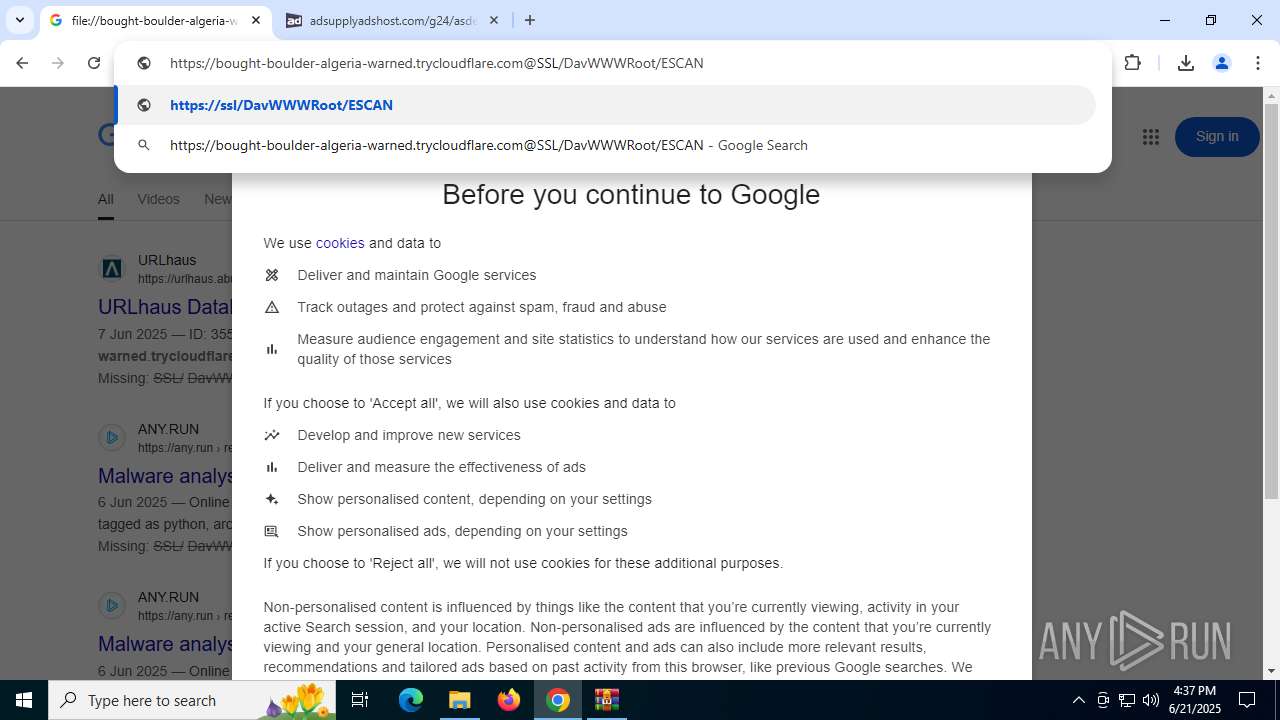1280x720 pixels.
Task: Open the Downloads icon in toolbar
Action: pyautogui.click(x=1185, y=63)
